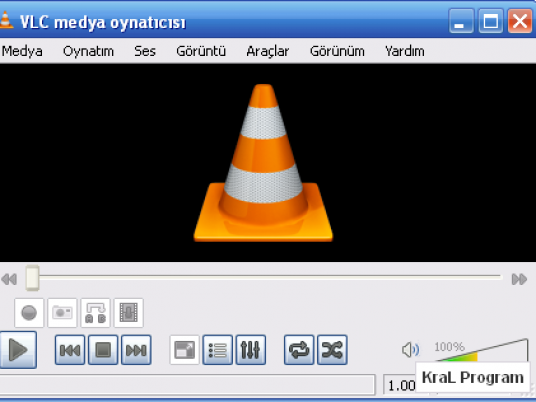Open the Ses menu
This screenshot has width=536, height=402.
click(145, 51)
